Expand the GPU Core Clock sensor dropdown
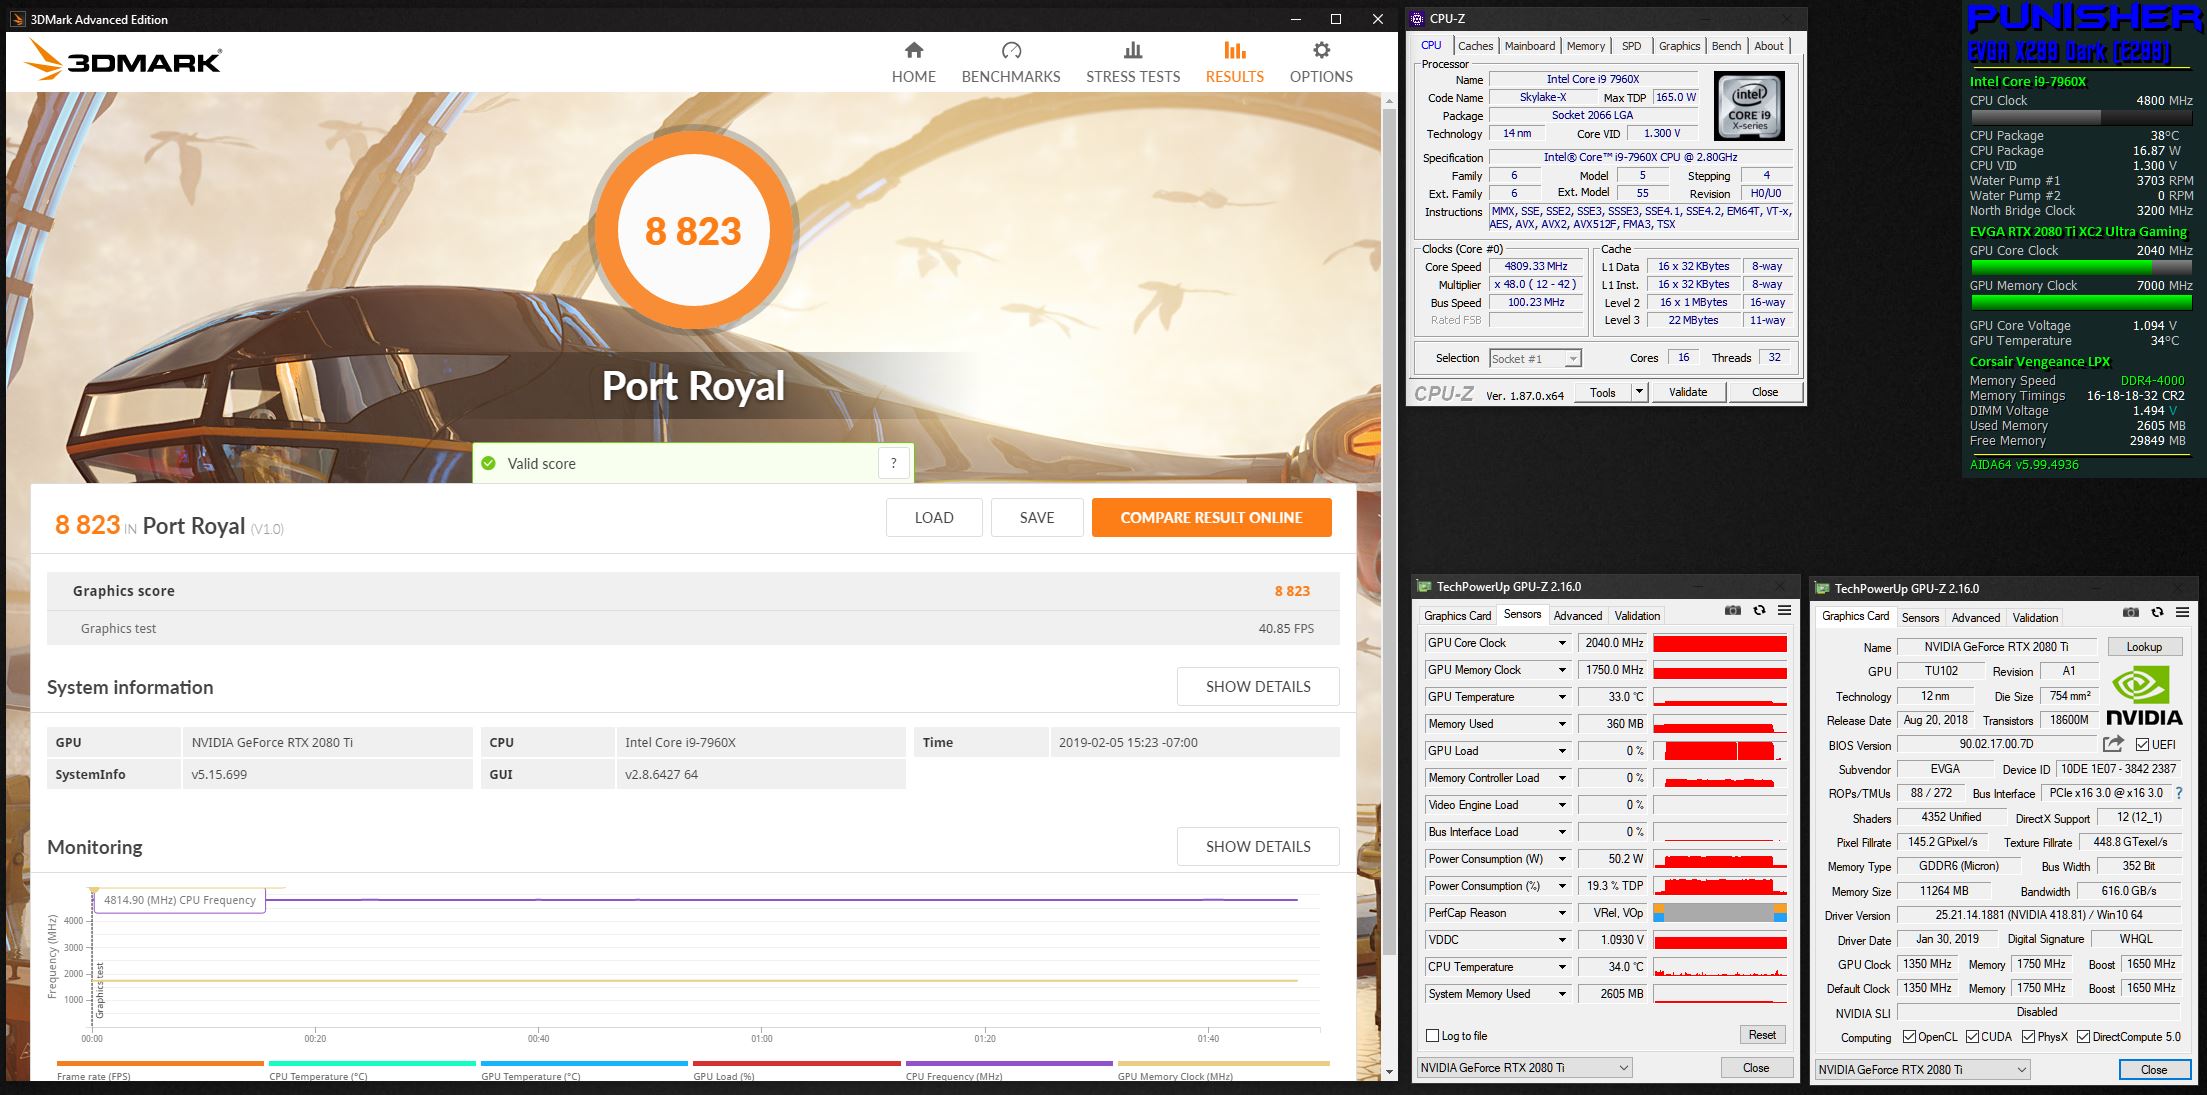Image resolution: width=2207 pixels, height=1095 pixels. coord(1562,643)
